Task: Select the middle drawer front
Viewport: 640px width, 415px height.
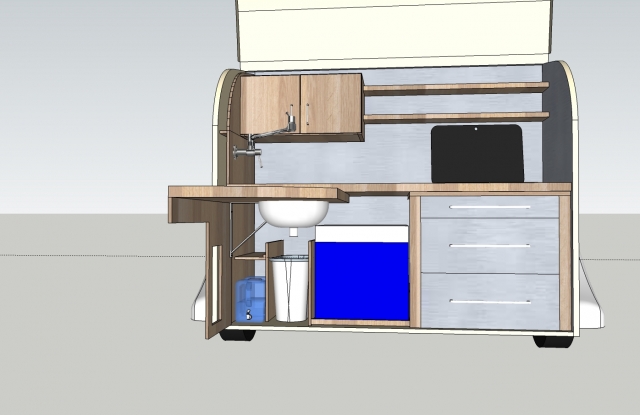Action: (490, 246)
